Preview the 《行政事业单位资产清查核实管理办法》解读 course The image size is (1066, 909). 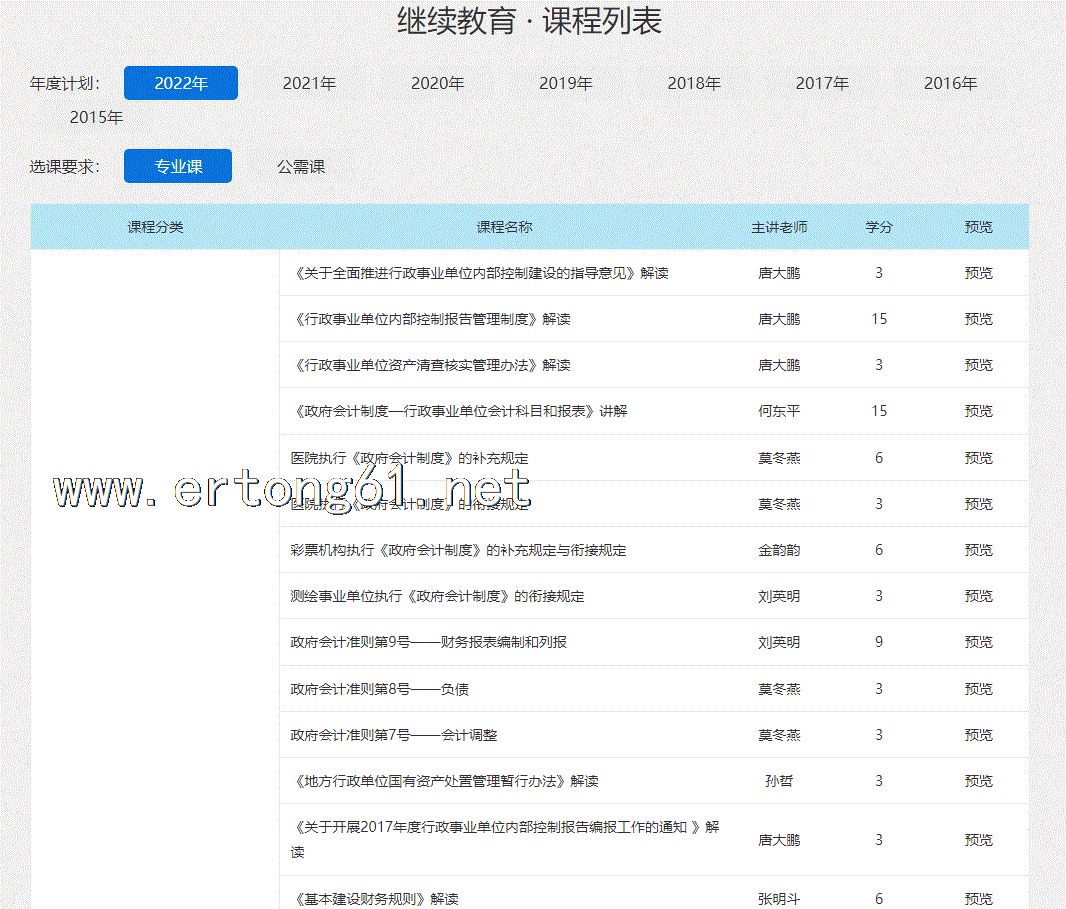point(978,365)
